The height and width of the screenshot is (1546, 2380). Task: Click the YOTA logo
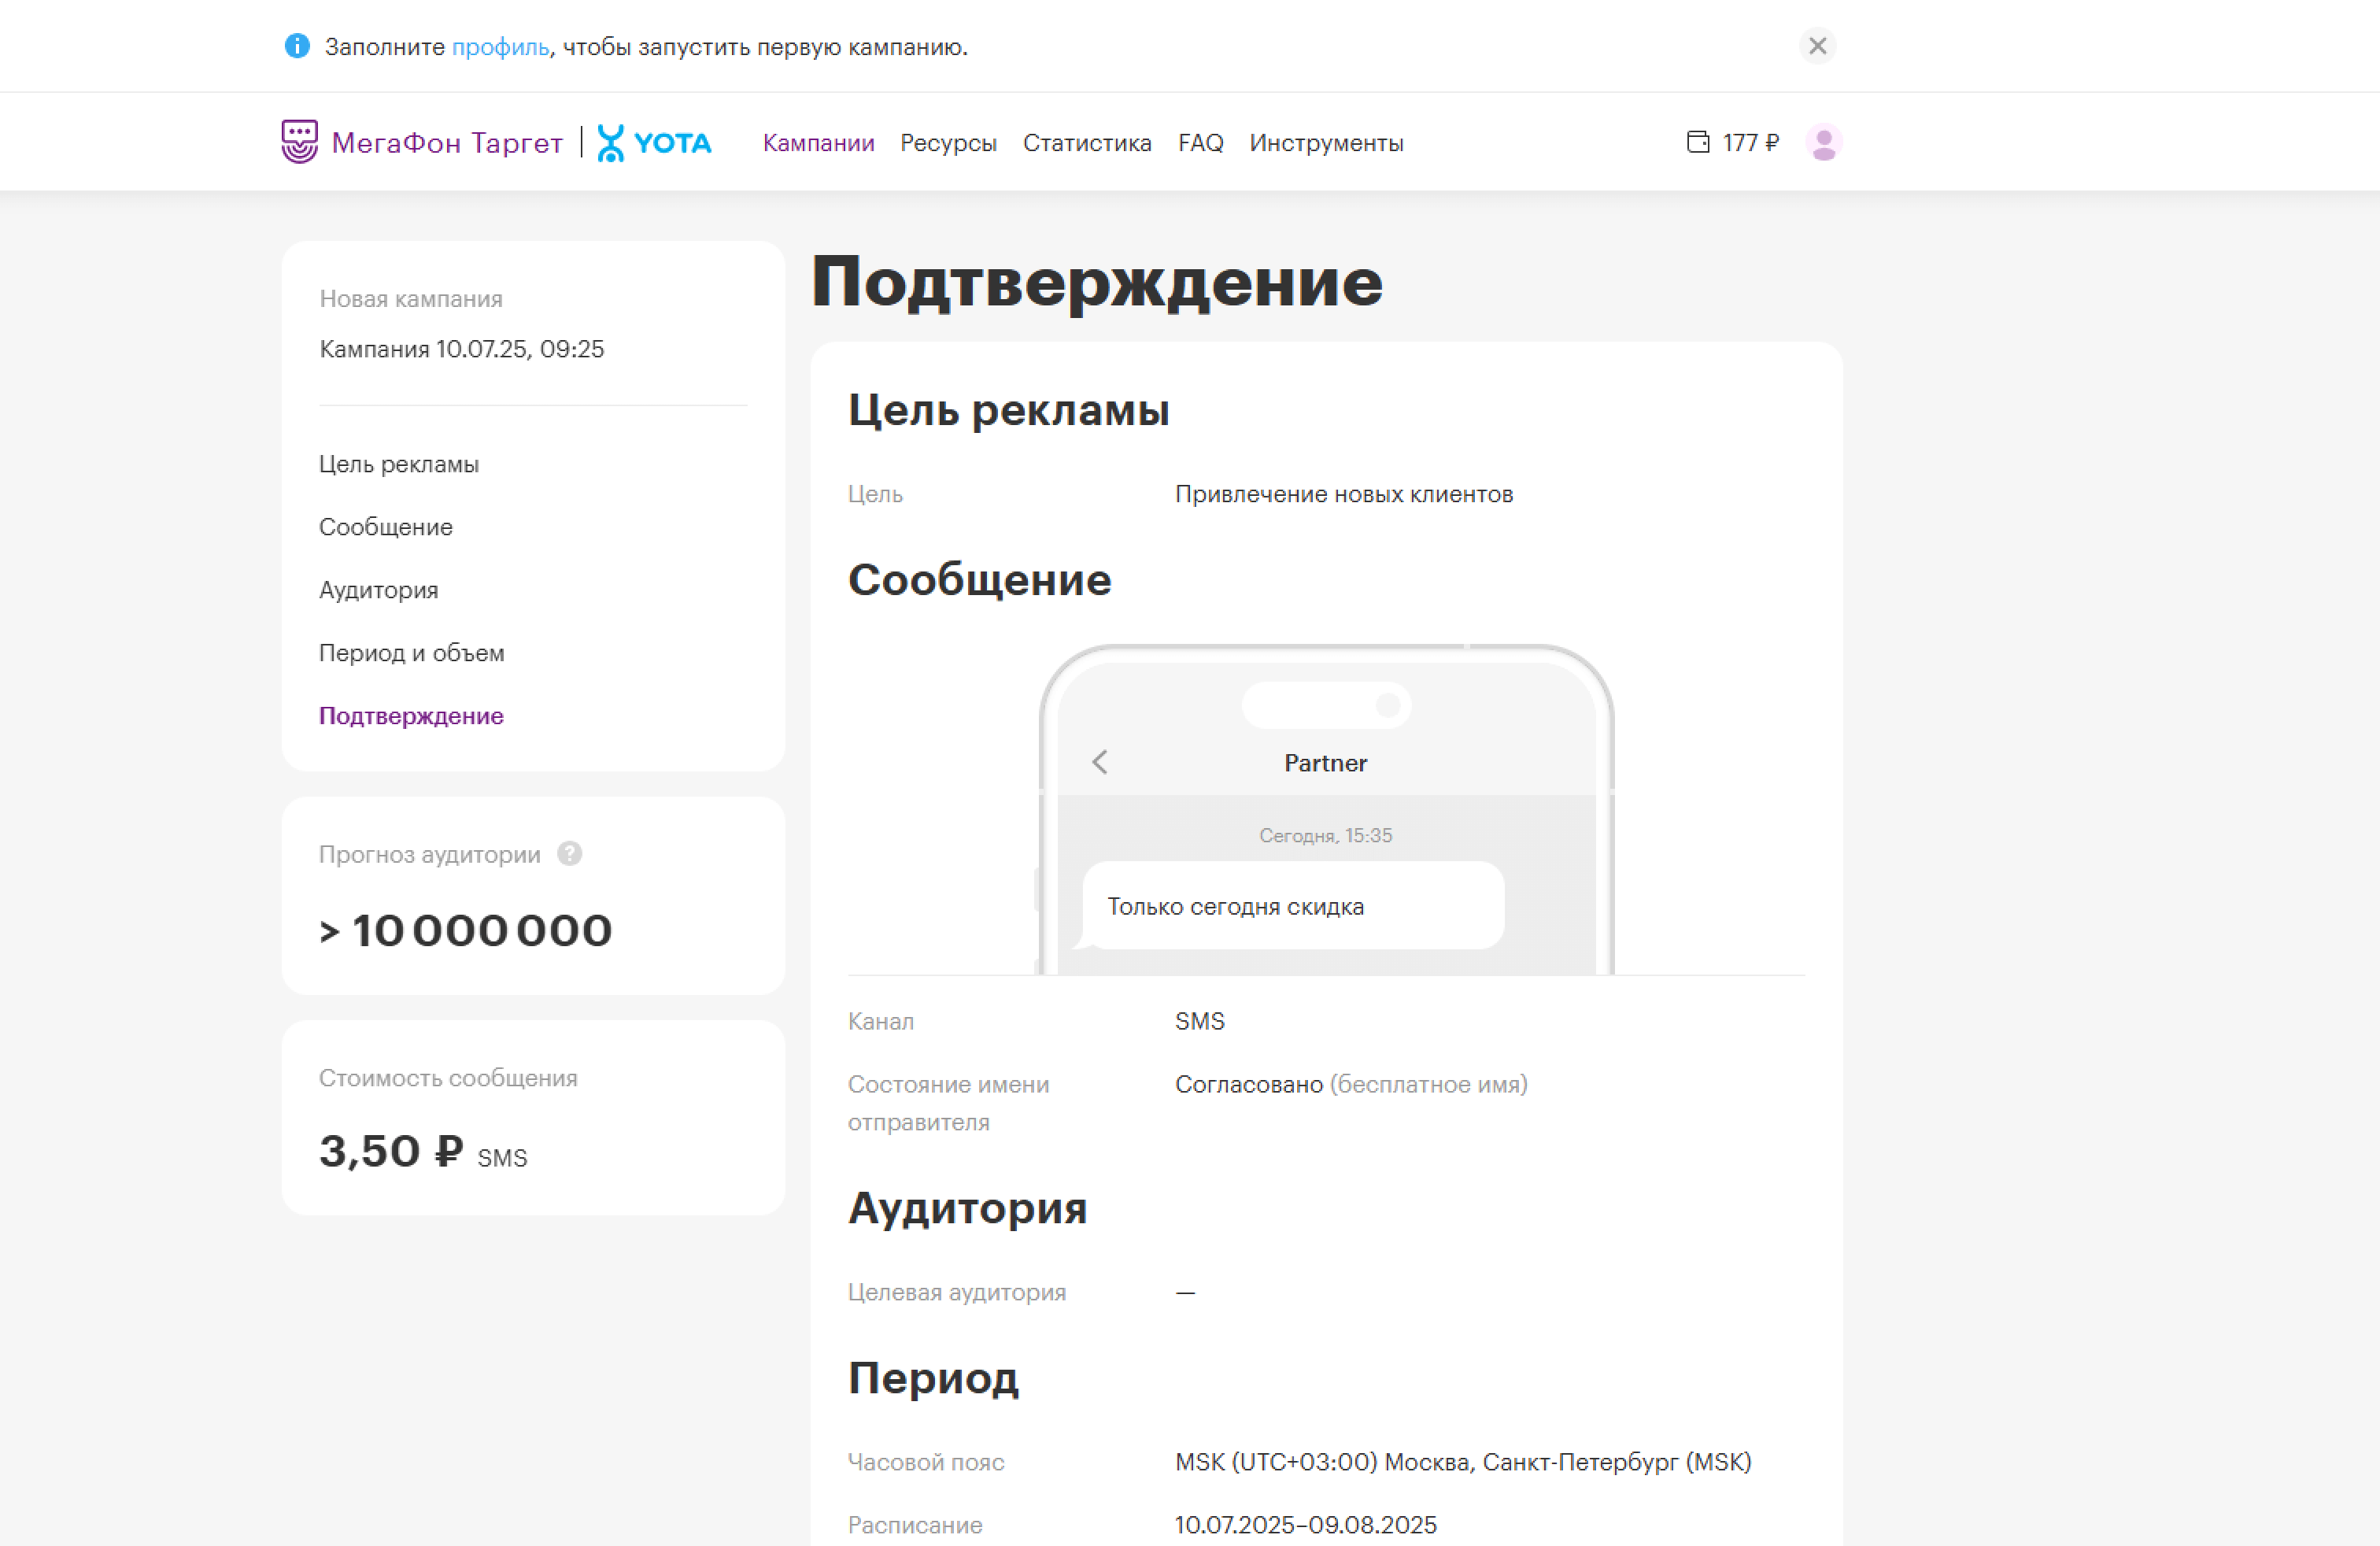click(x=654, y=142)
